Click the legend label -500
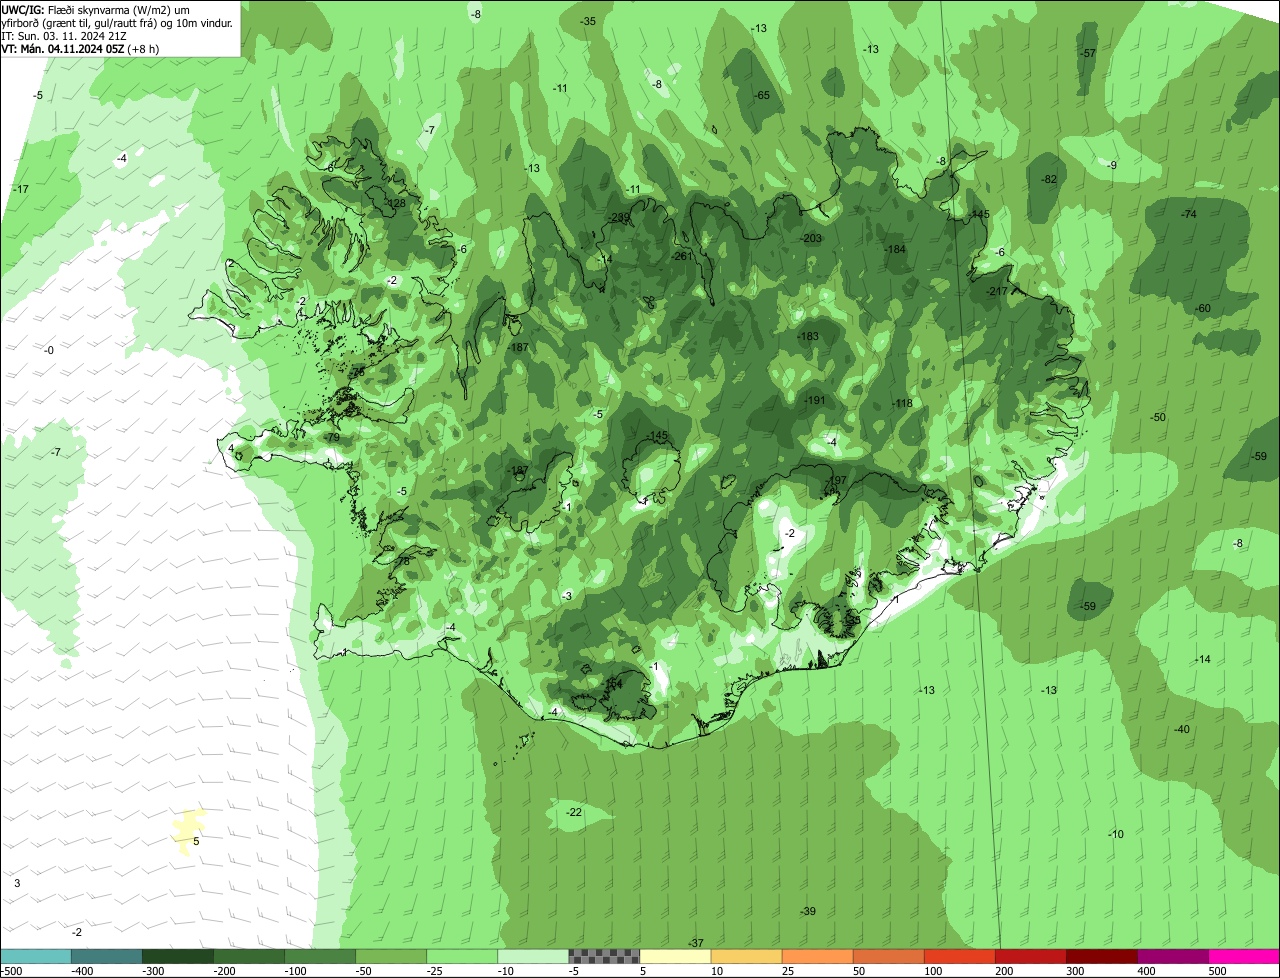Viewport: 1280px width, 978px height. pyautogui.click(x=11, y=970)
